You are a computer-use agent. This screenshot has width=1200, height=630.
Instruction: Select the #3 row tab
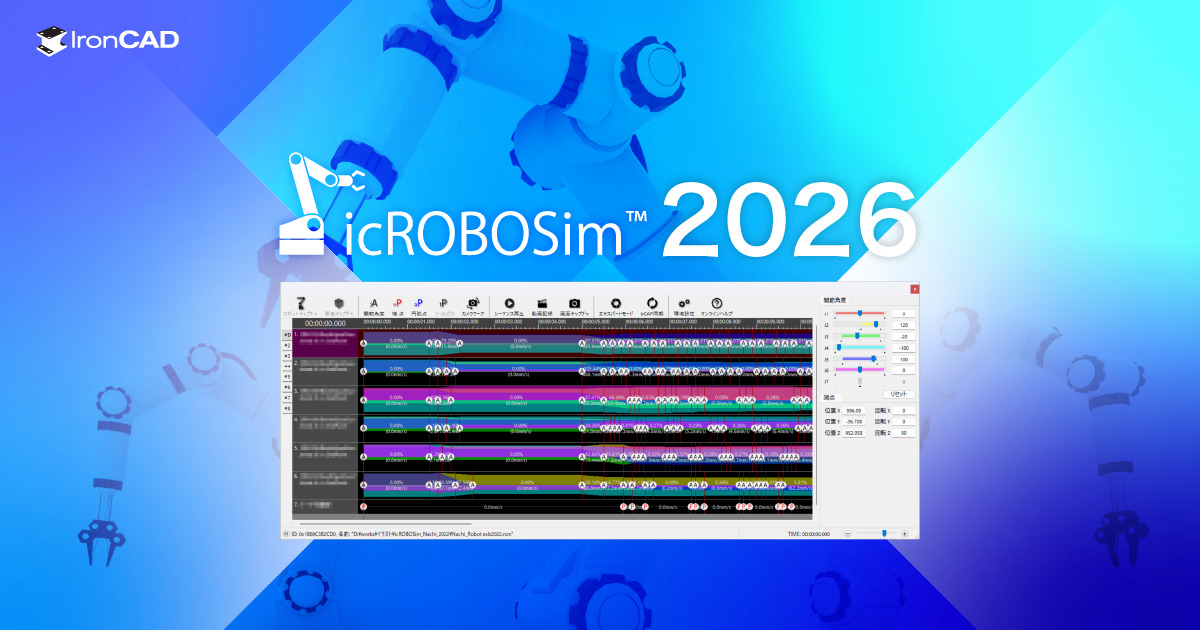pyautogui.click(x=287, y=356)
